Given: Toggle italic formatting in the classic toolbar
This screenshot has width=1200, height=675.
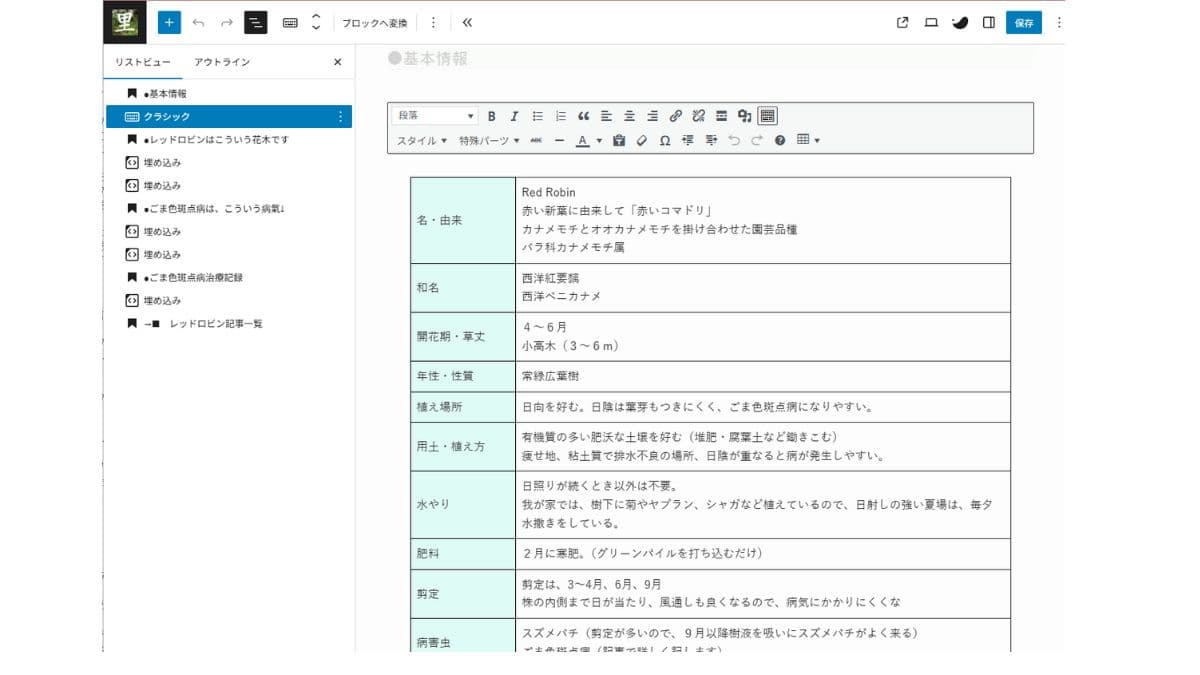Looking at the screenshot, I should (x=513, y=116).
